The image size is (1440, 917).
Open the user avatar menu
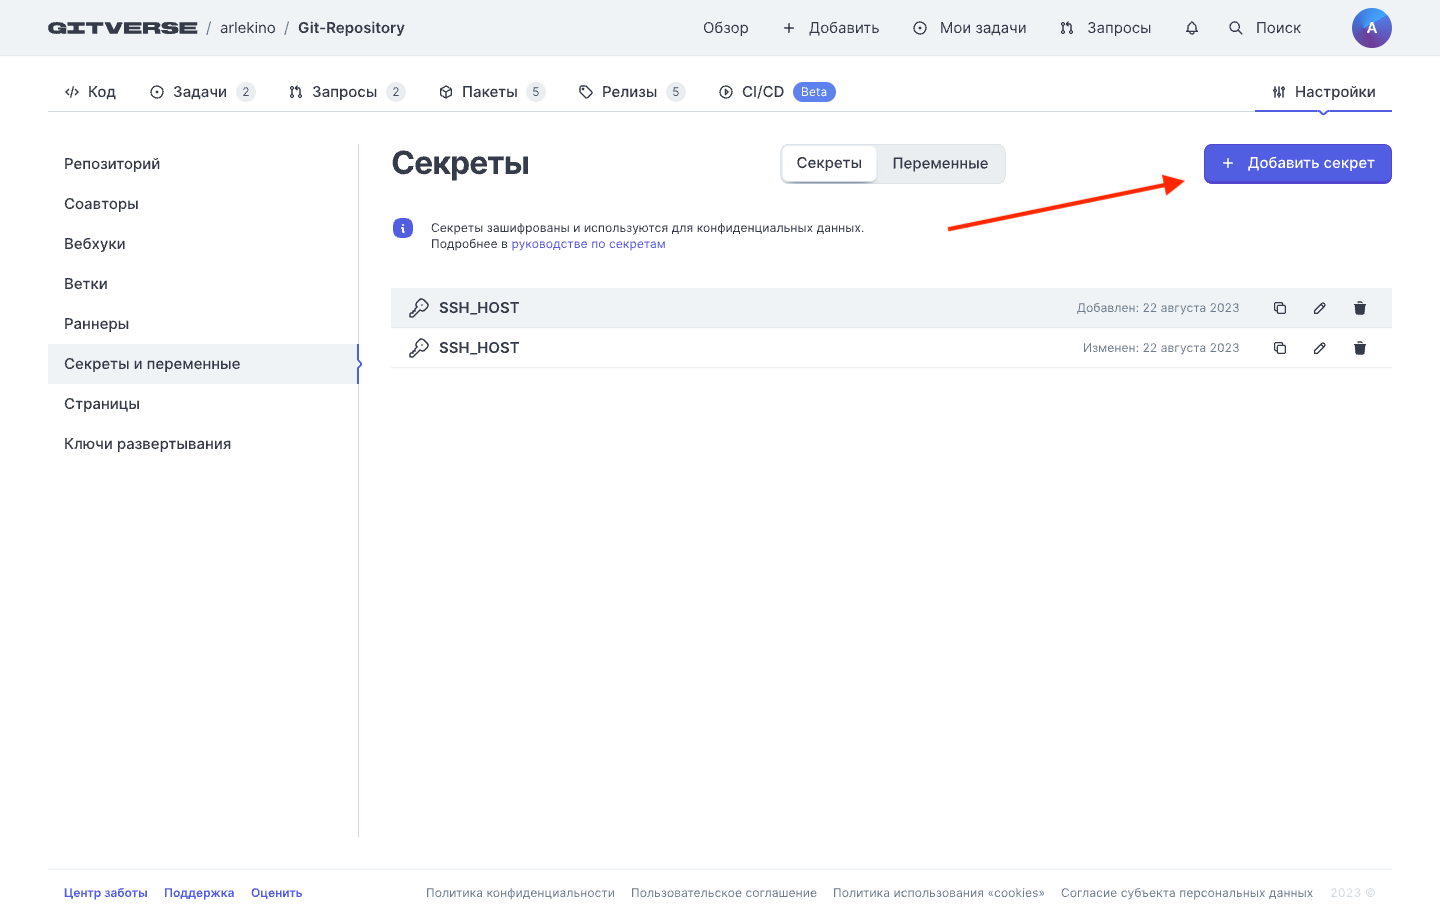[x=1371, y=28]
